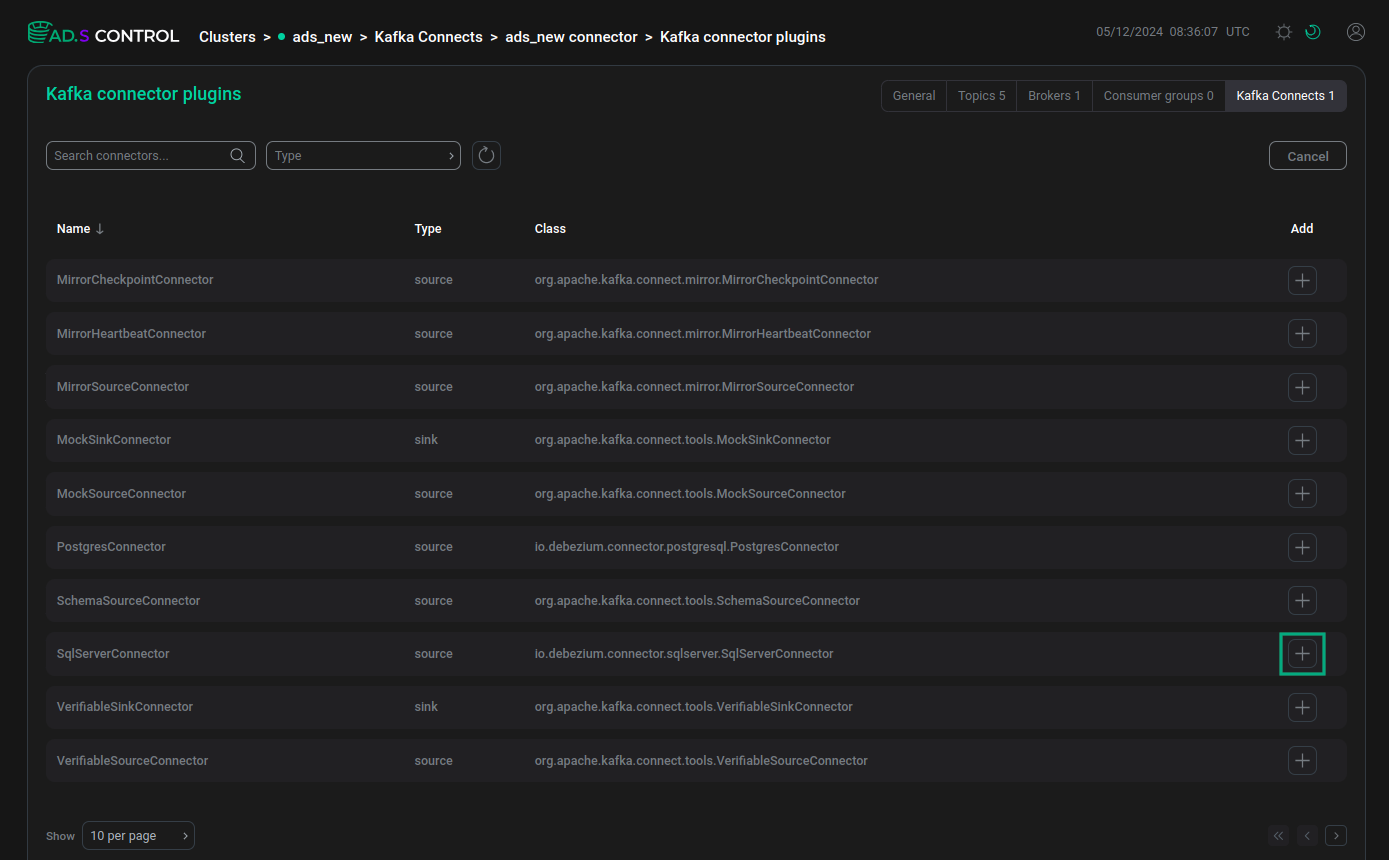Select the MockSourceConnector name cell
This screenshot has width=1389, height=860.
point(121,494)
